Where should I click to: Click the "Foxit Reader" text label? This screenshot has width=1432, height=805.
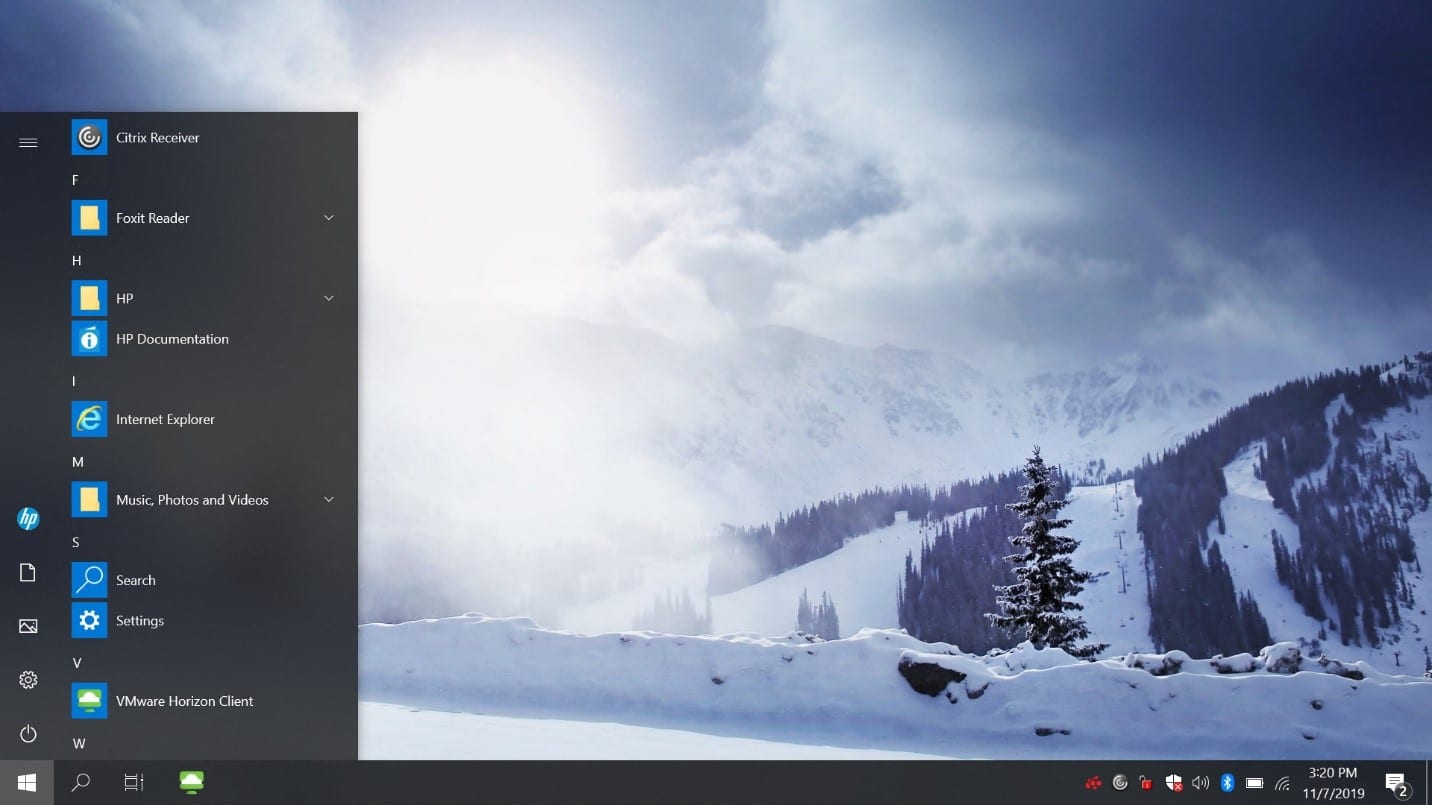point(152,218)
